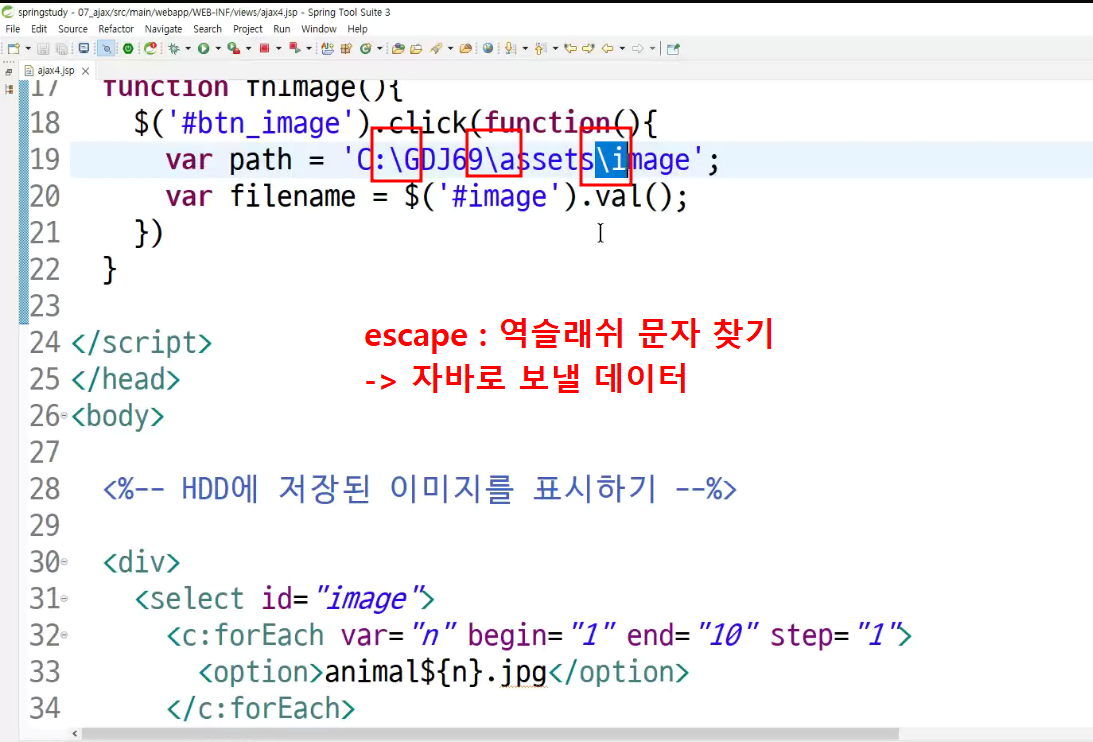The width and height of the screenshot is (1093, 742).
Task: Open the terminal monitor icon in the toolbar
Action: tap(84, 48)
